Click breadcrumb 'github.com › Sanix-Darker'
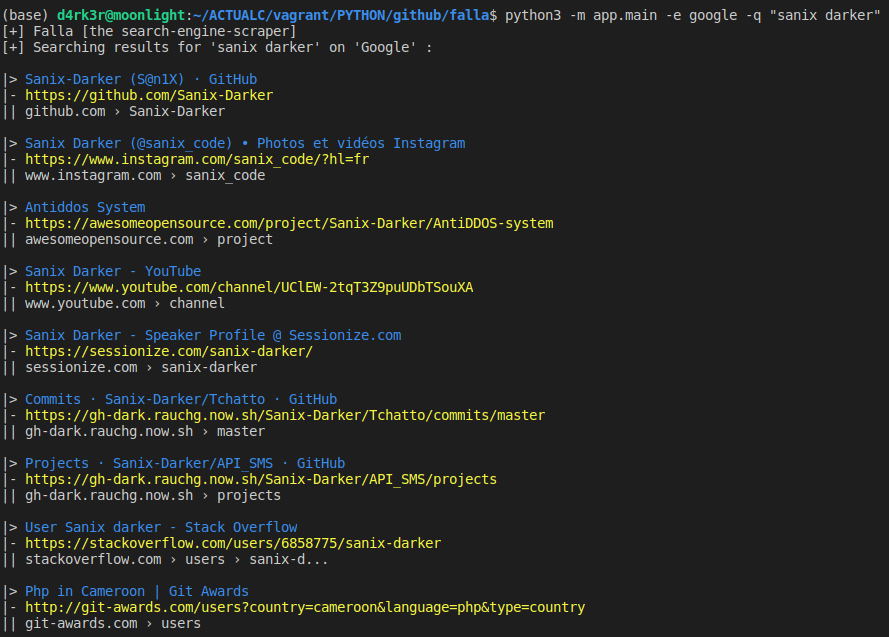The image size is (889, 637). [x=125, y=112]
